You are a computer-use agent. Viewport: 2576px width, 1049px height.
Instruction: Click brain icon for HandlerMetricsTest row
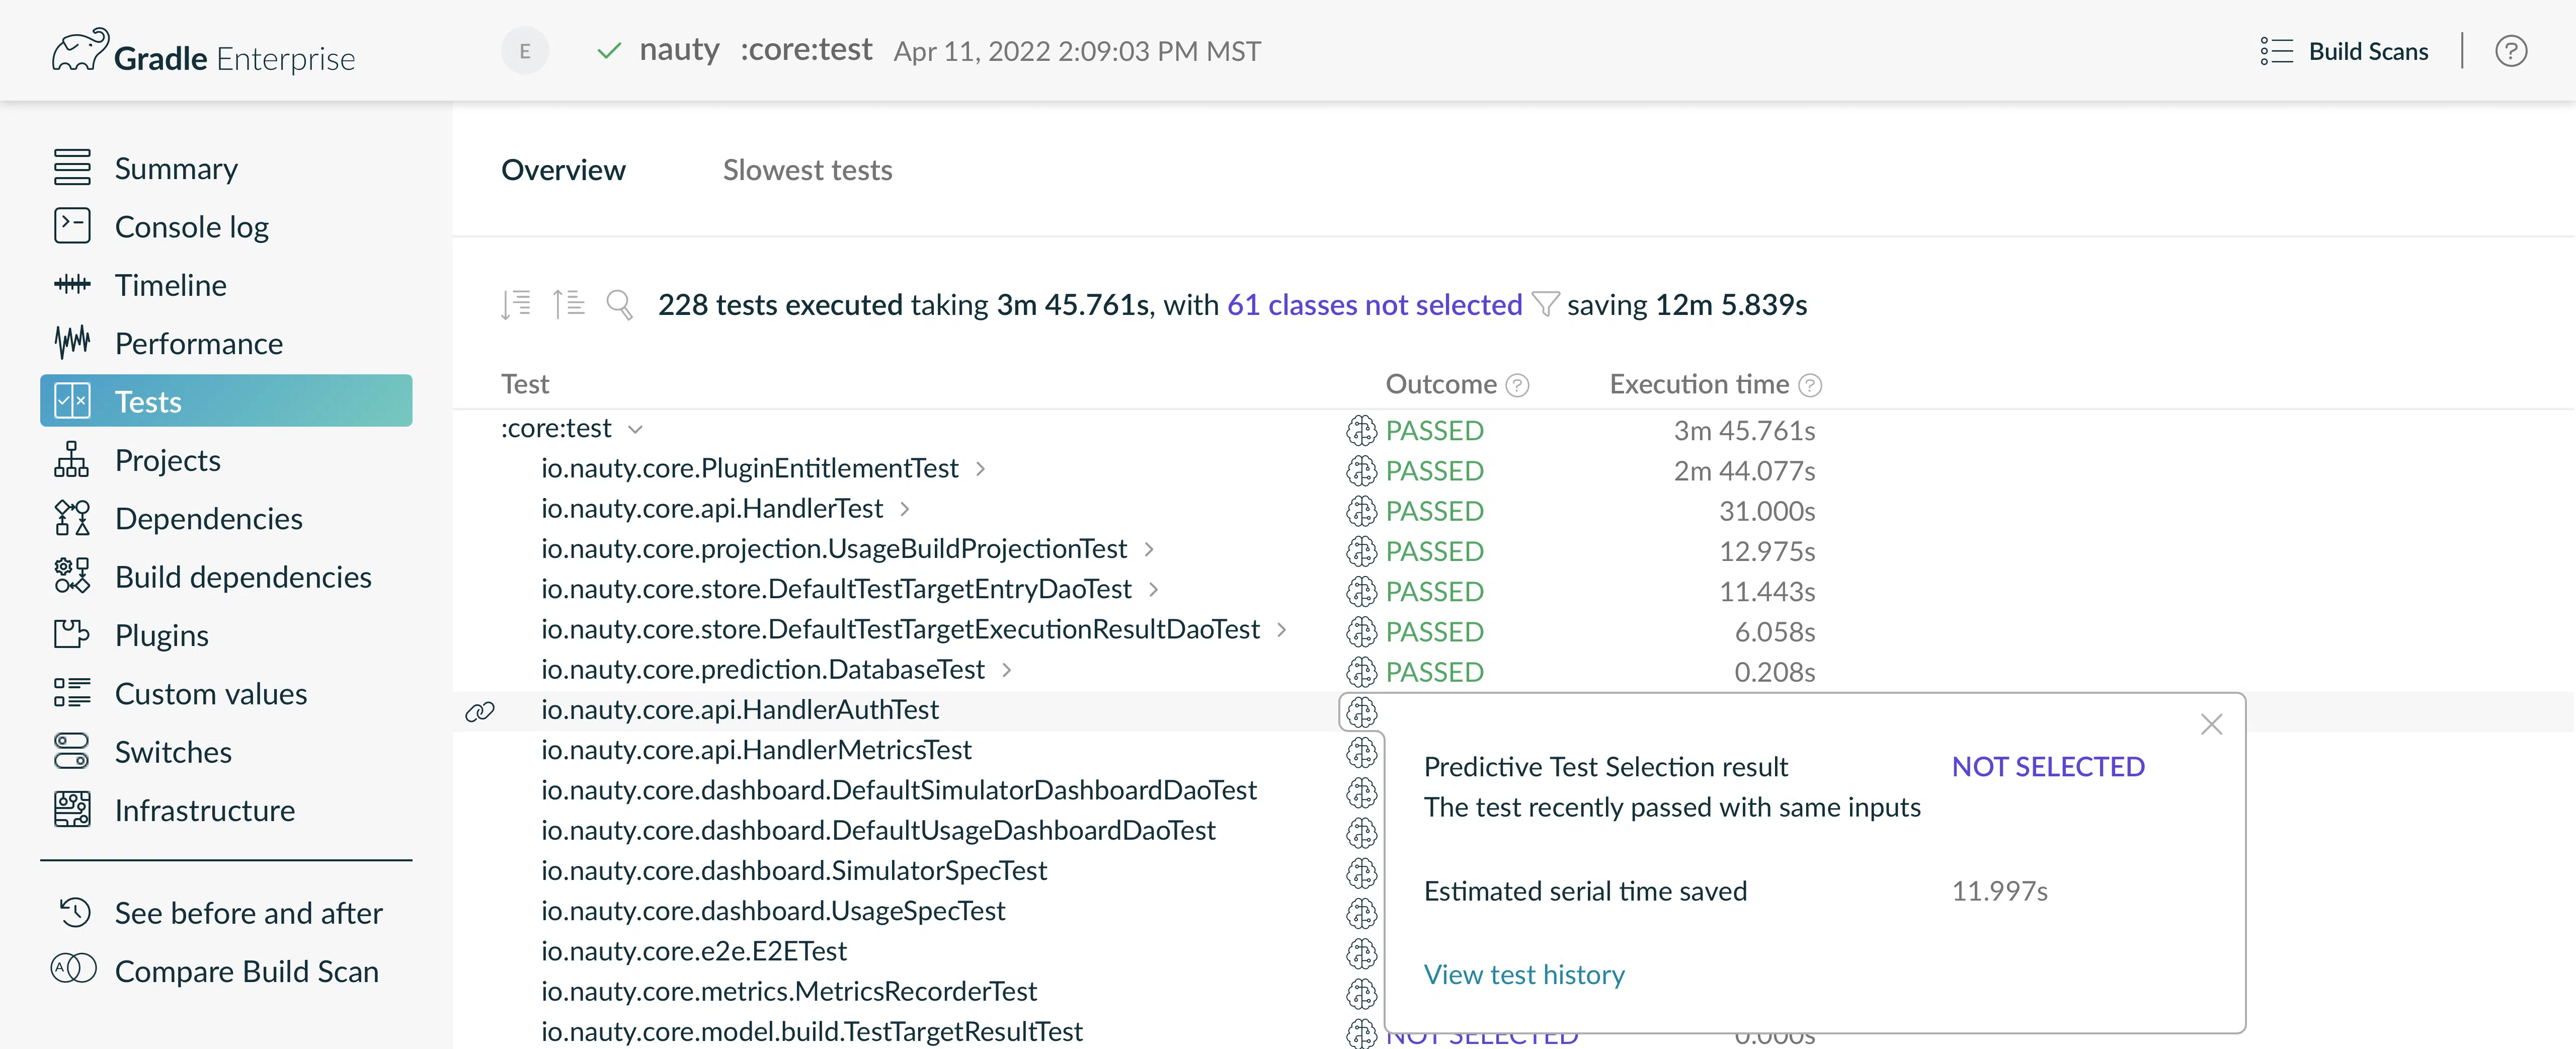coord(1361,752)
